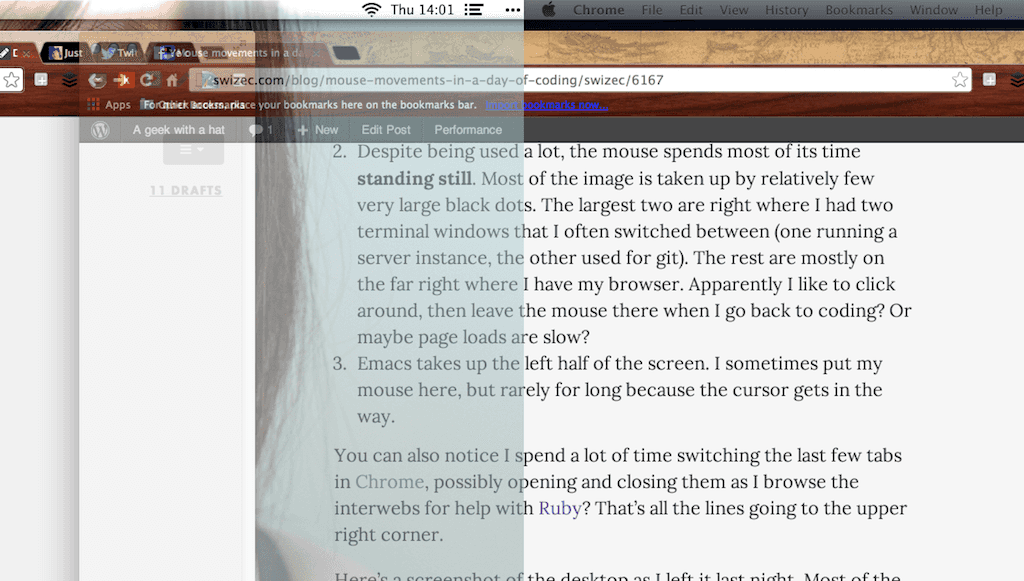Viewport: 1024px width, 581px height.
Task: Click the swizec.com address bar
Action: 580,80
